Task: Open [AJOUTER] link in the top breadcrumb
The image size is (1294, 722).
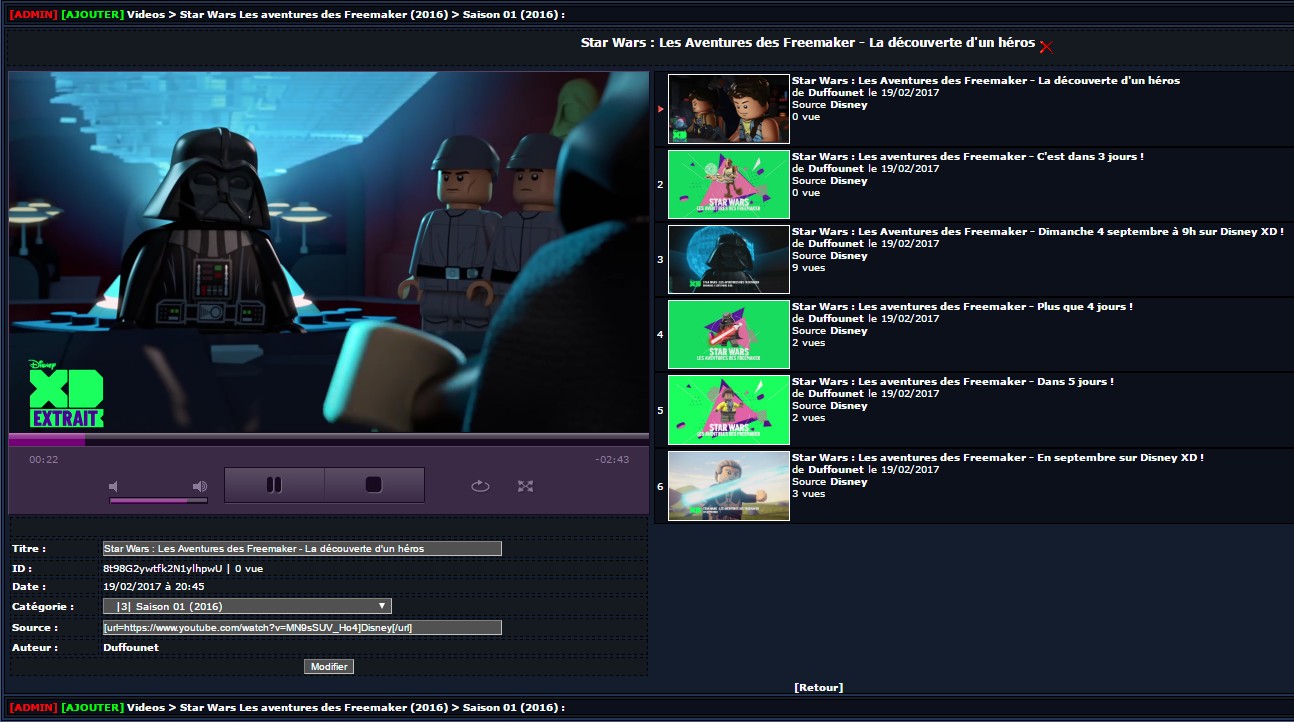Action: [92, 15]
